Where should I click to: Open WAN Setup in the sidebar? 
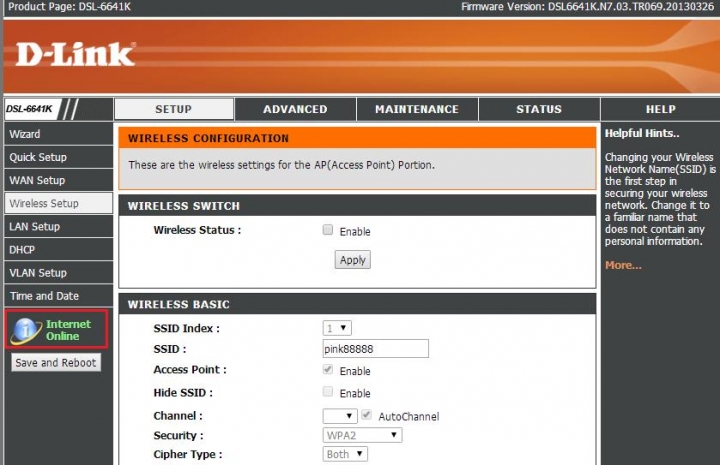(x=58, y=180)
